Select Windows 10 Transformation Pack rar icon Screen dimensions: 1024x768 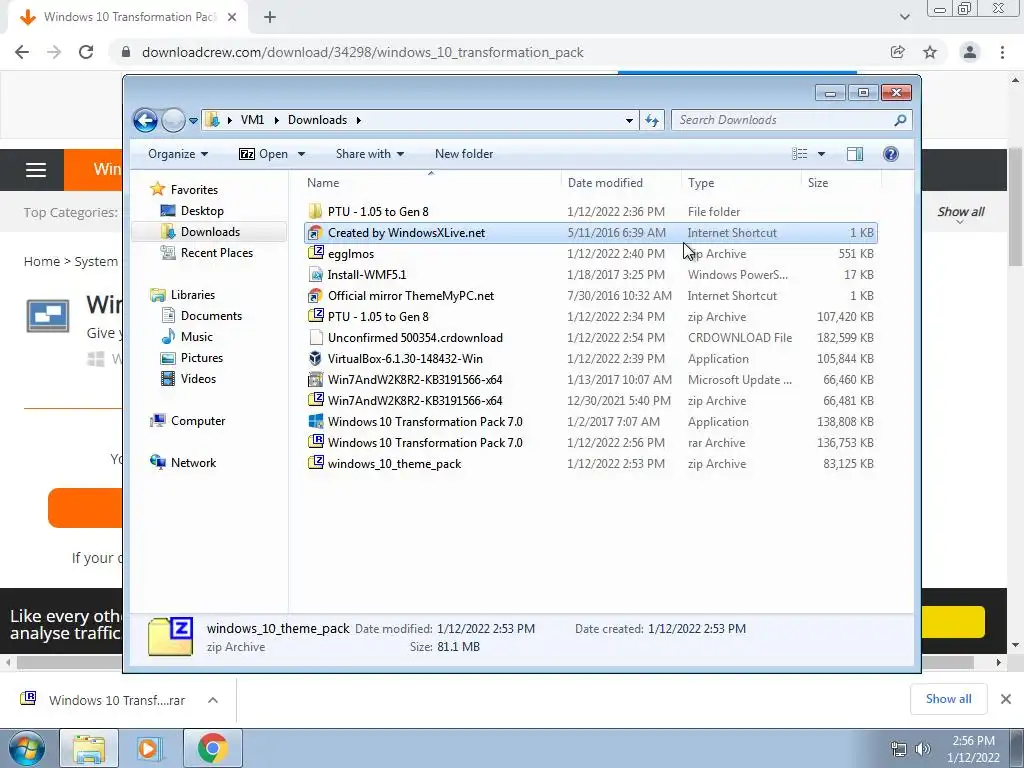coord(315,442)
